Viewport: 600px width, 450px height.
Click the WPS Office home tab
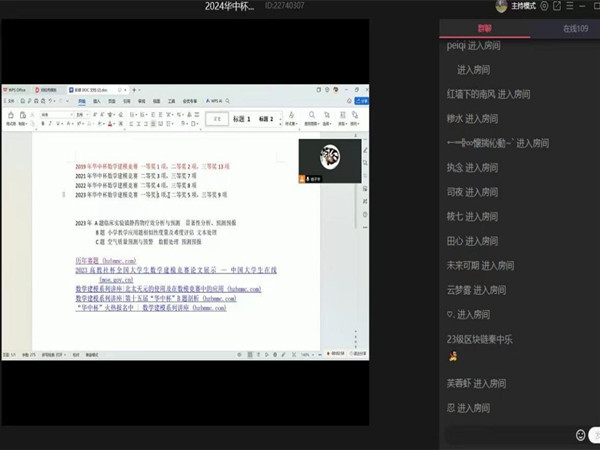(x=15, y=90)
